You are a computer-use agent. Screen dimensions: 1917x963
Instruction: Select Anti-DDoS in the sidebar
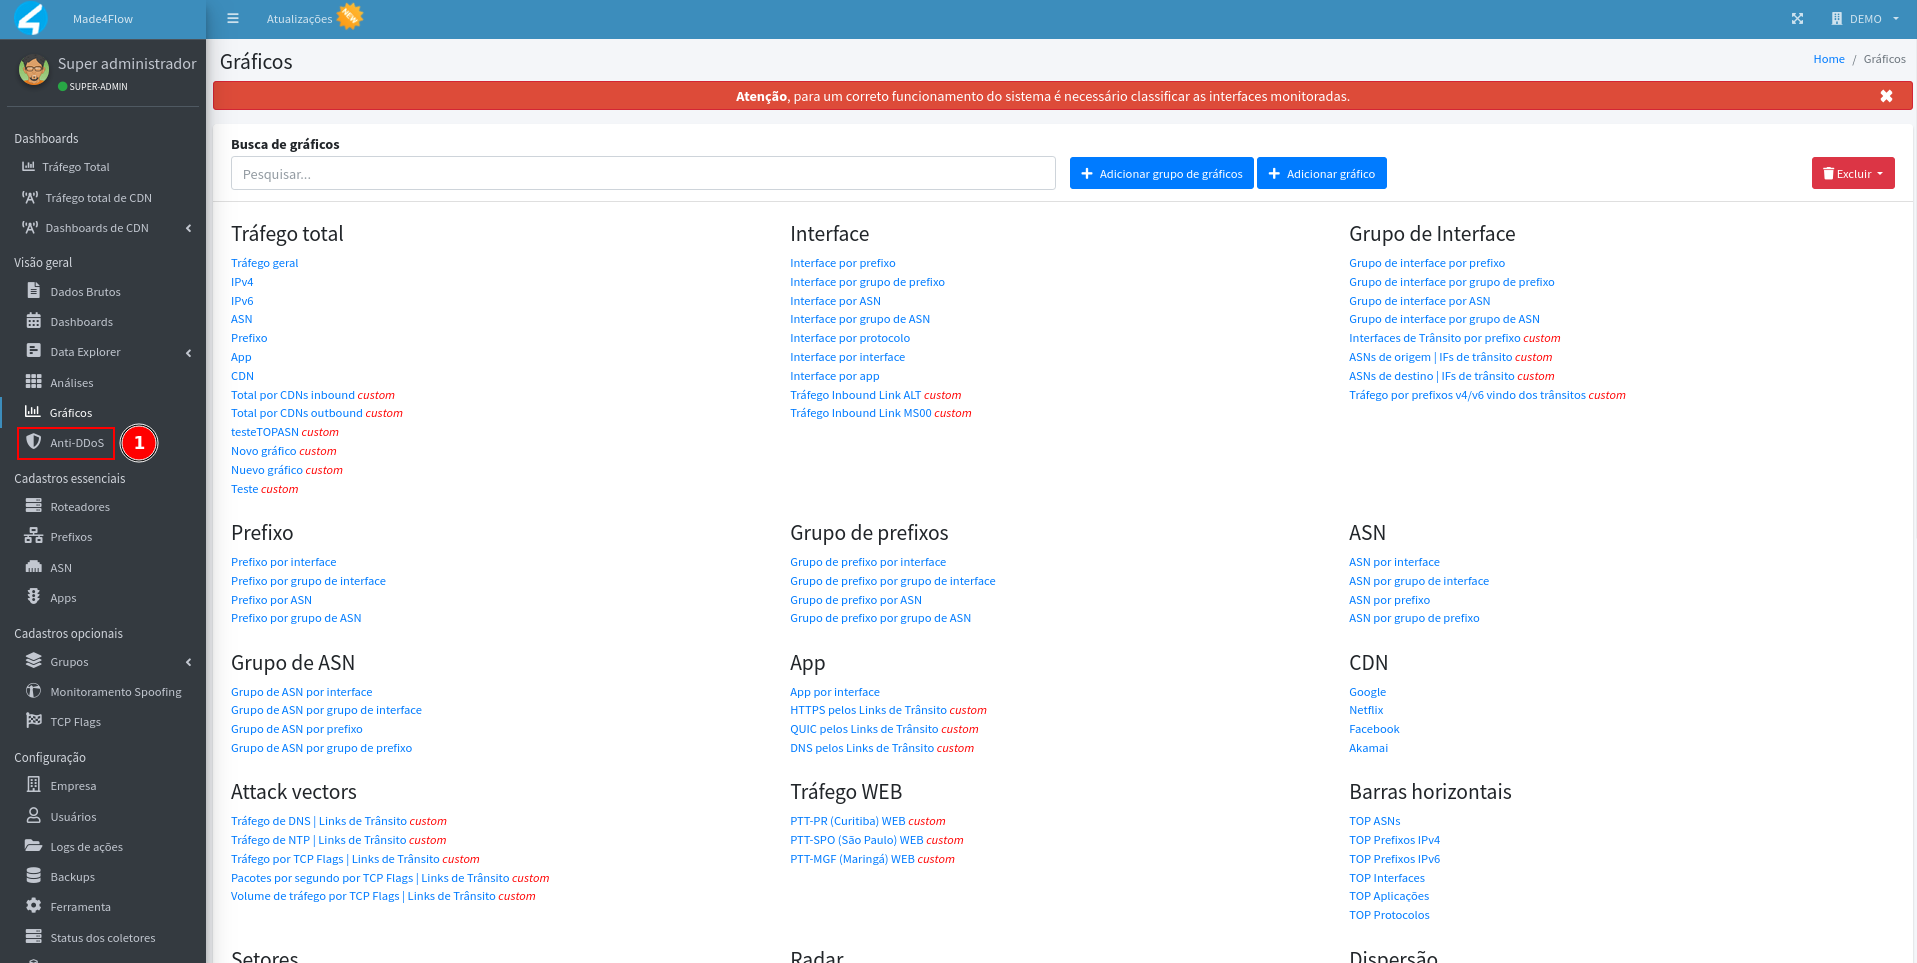(x=66, y=443)
